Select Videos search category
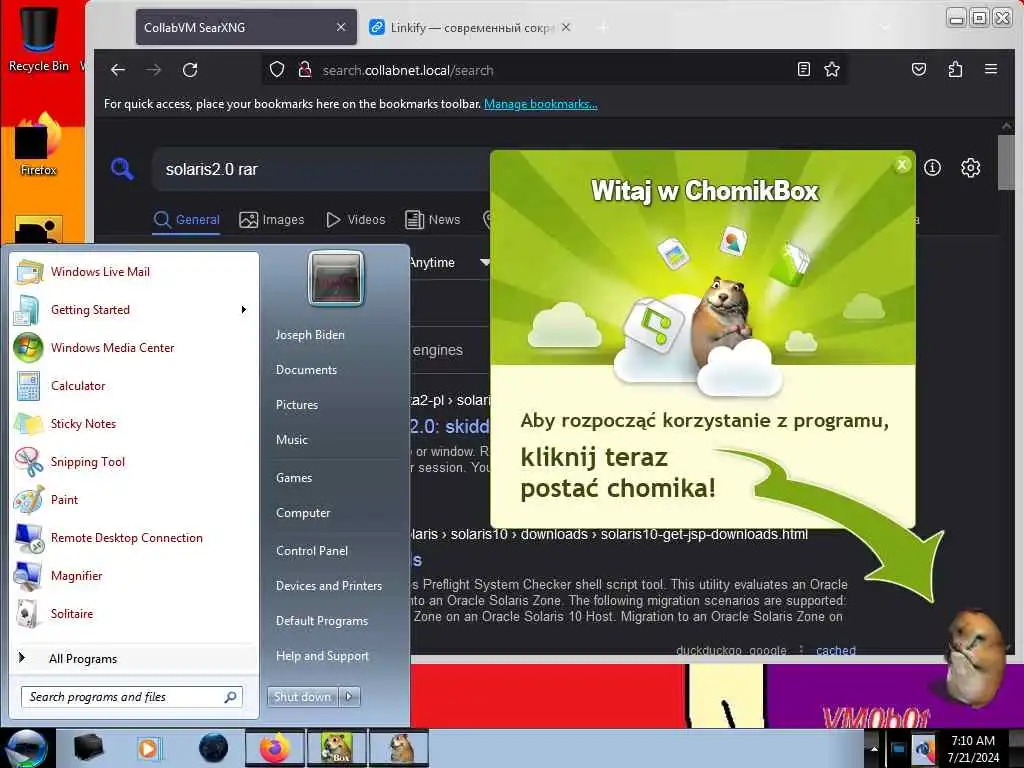1024x768 pixels. point(355,220)
